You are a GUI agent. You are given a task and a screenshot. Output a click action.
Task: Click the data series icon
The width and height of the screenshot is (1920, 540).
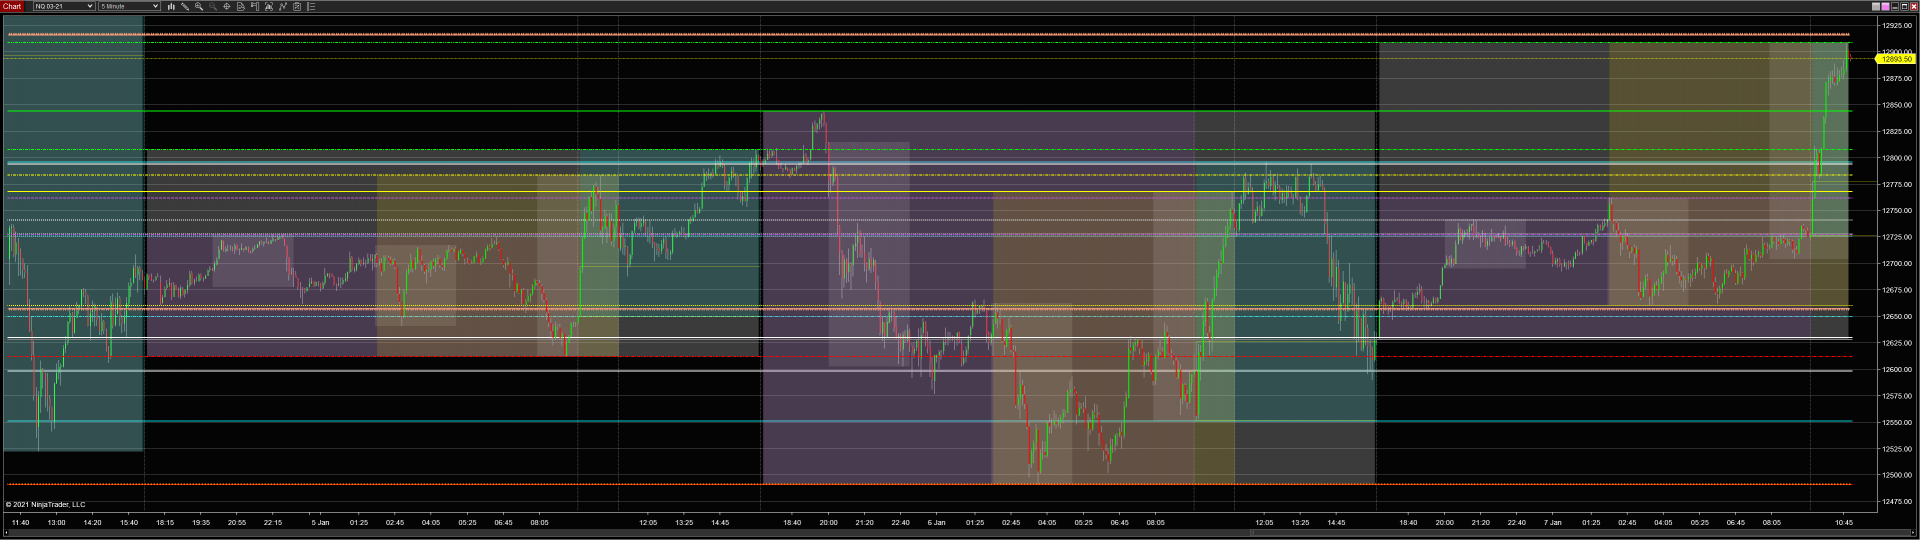point(269,6)
